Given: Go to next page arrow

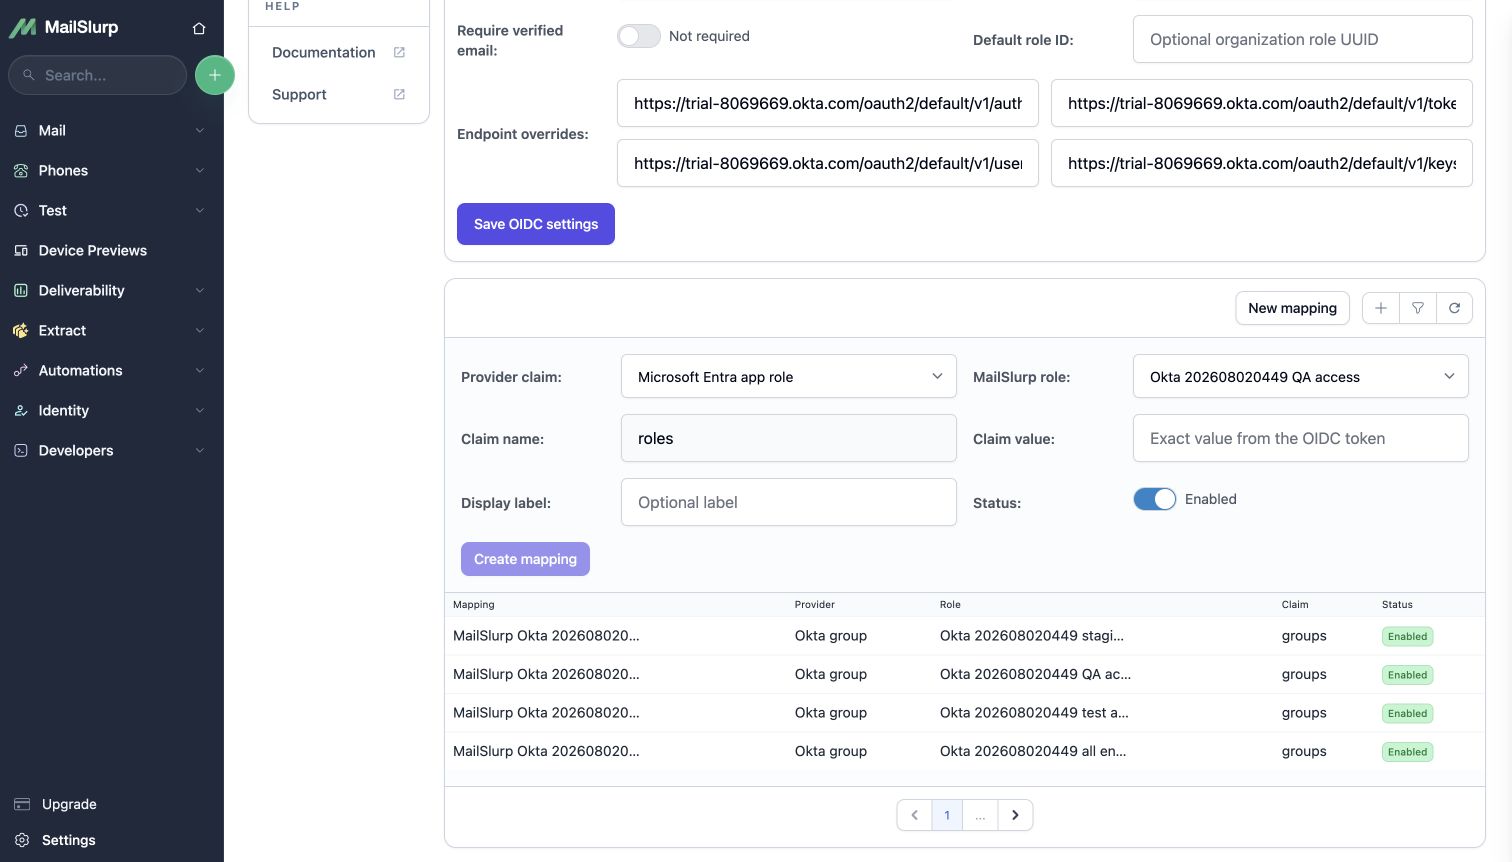Looking at the screenshot, I should (x=1015, y=815).
